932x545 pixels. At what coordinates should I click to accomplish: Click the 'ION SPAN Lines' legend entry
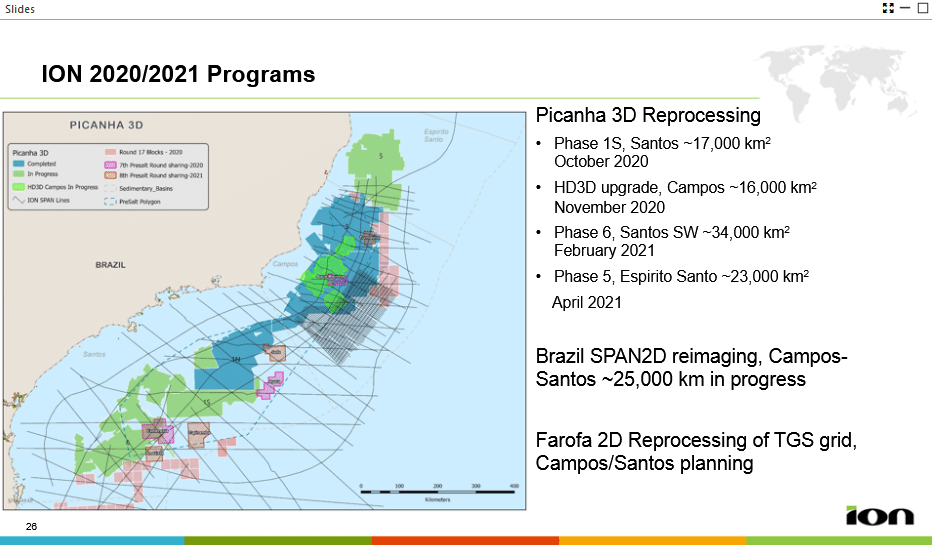pyautogui.click(x=42, y=200)
